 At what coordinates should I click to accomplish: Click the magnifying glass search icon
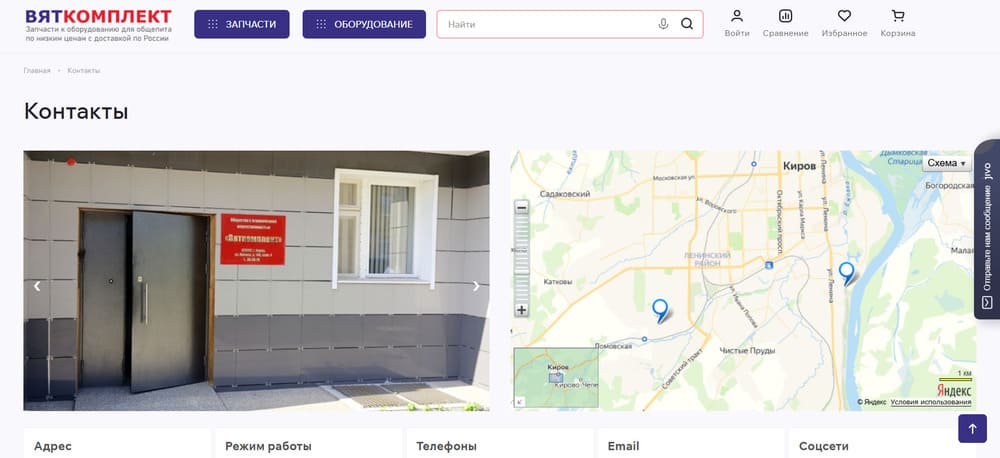(687, 24)
